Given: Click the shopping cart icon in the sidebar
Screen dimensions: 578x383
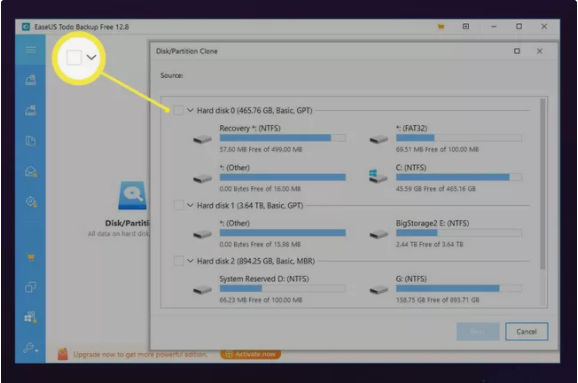Looking at the screenshot, I should (x=31, y=257).
